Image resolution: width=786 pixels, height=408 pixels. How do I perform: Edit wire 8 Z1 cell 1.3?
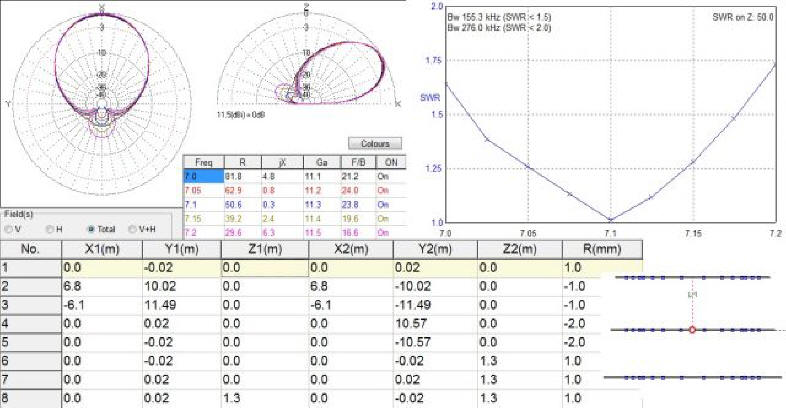tap(265, 398)
